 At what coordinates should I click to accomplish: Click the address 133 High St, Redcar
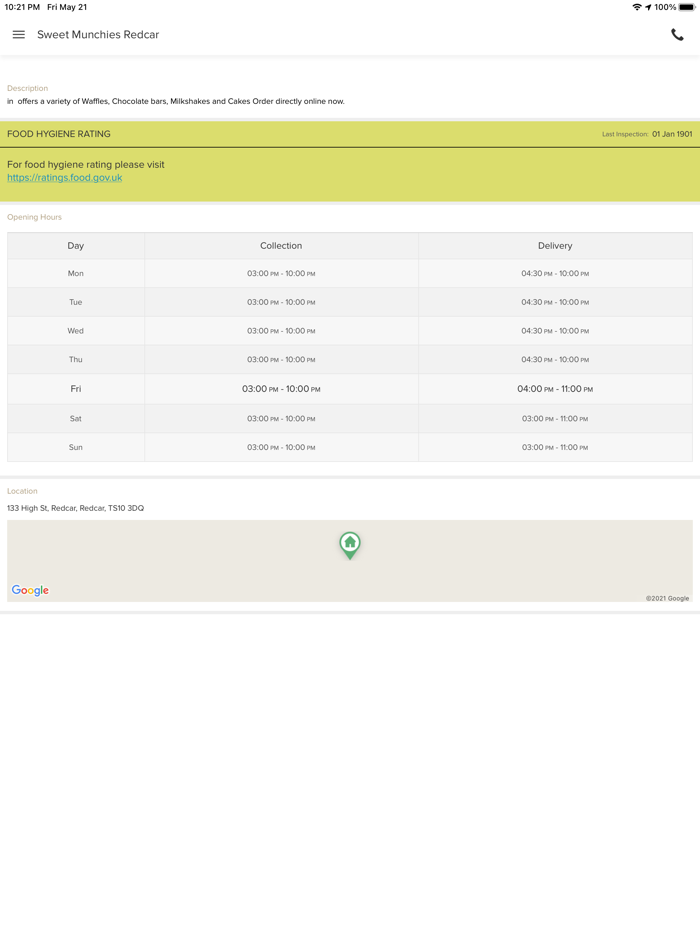click(75, 508)
